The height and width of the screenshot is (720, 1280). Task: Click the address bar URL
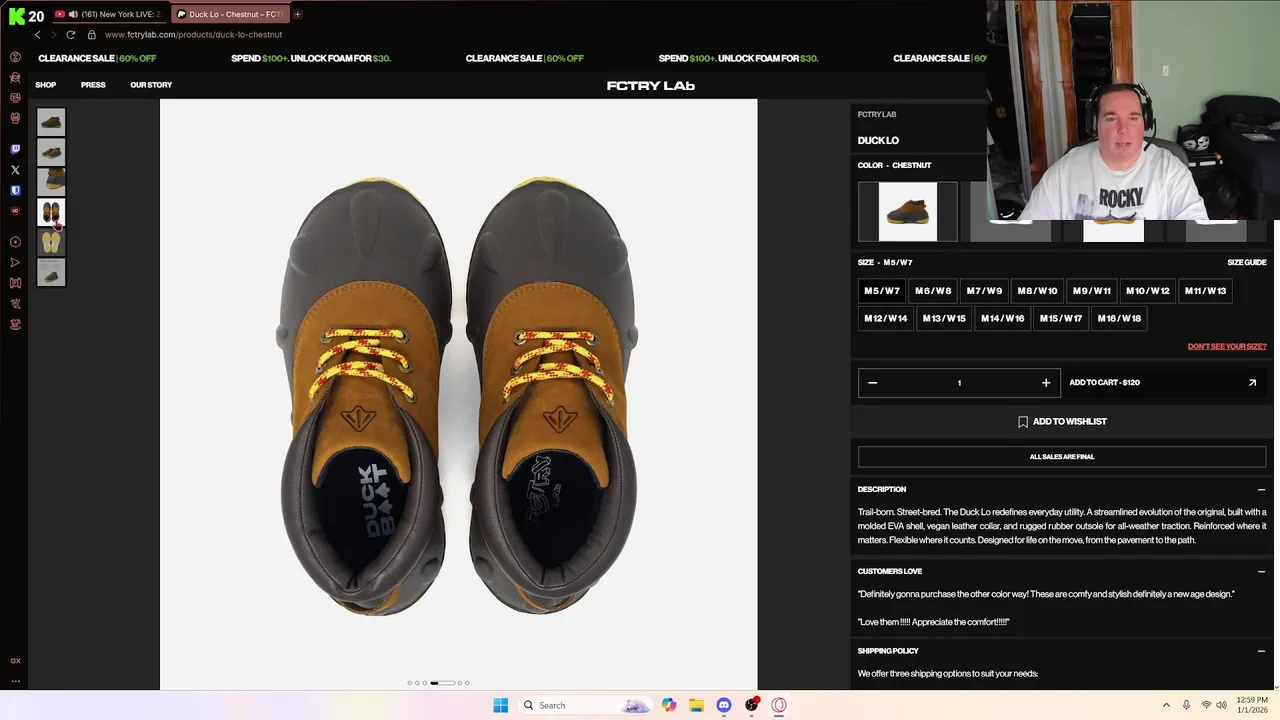[193, 34]
